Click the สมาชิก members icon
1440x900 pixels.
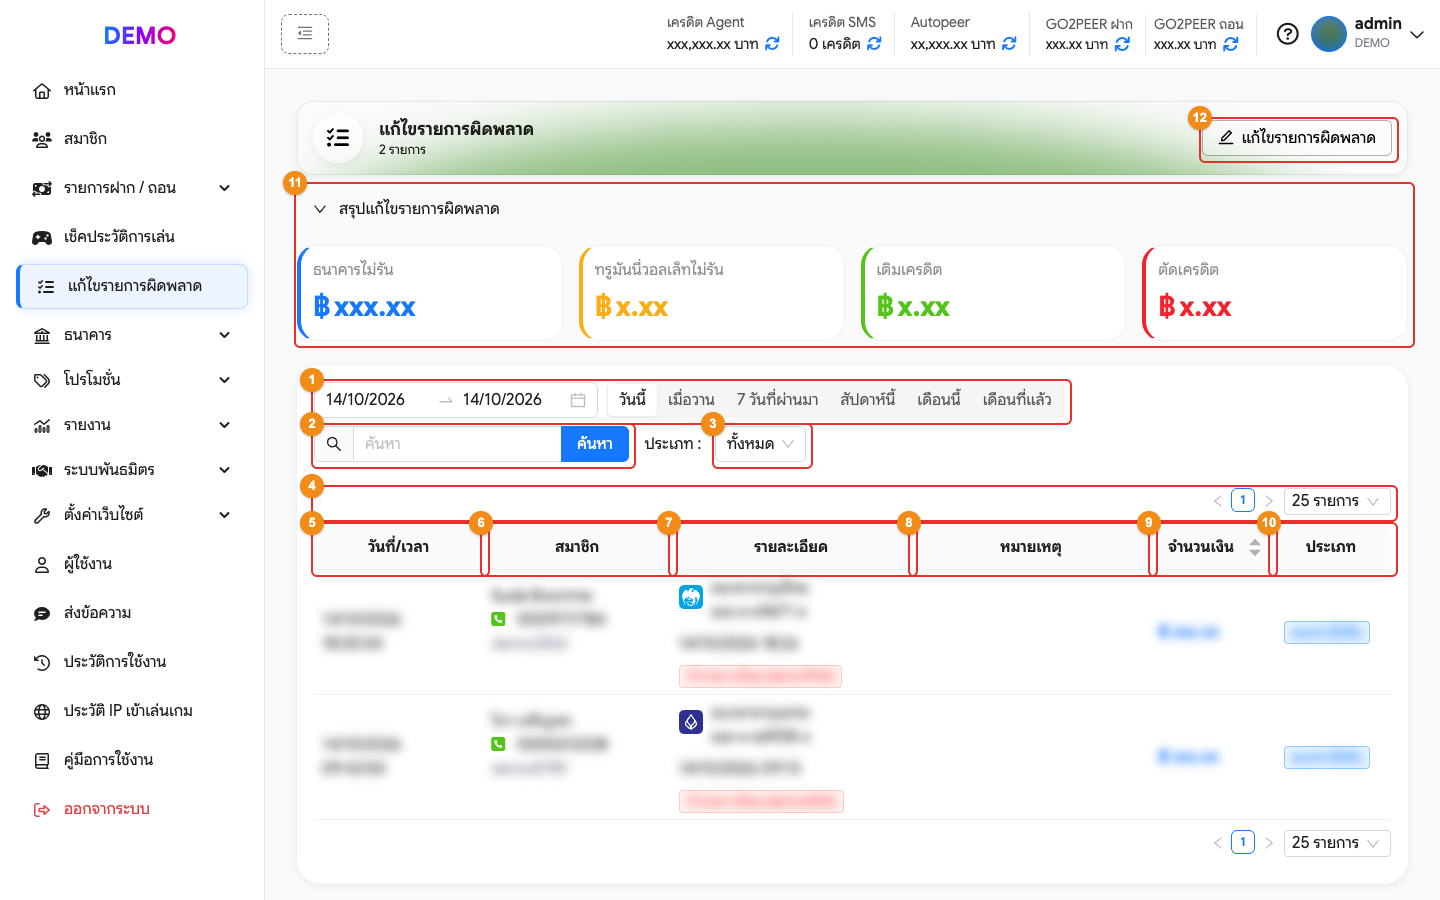[42, 140]
